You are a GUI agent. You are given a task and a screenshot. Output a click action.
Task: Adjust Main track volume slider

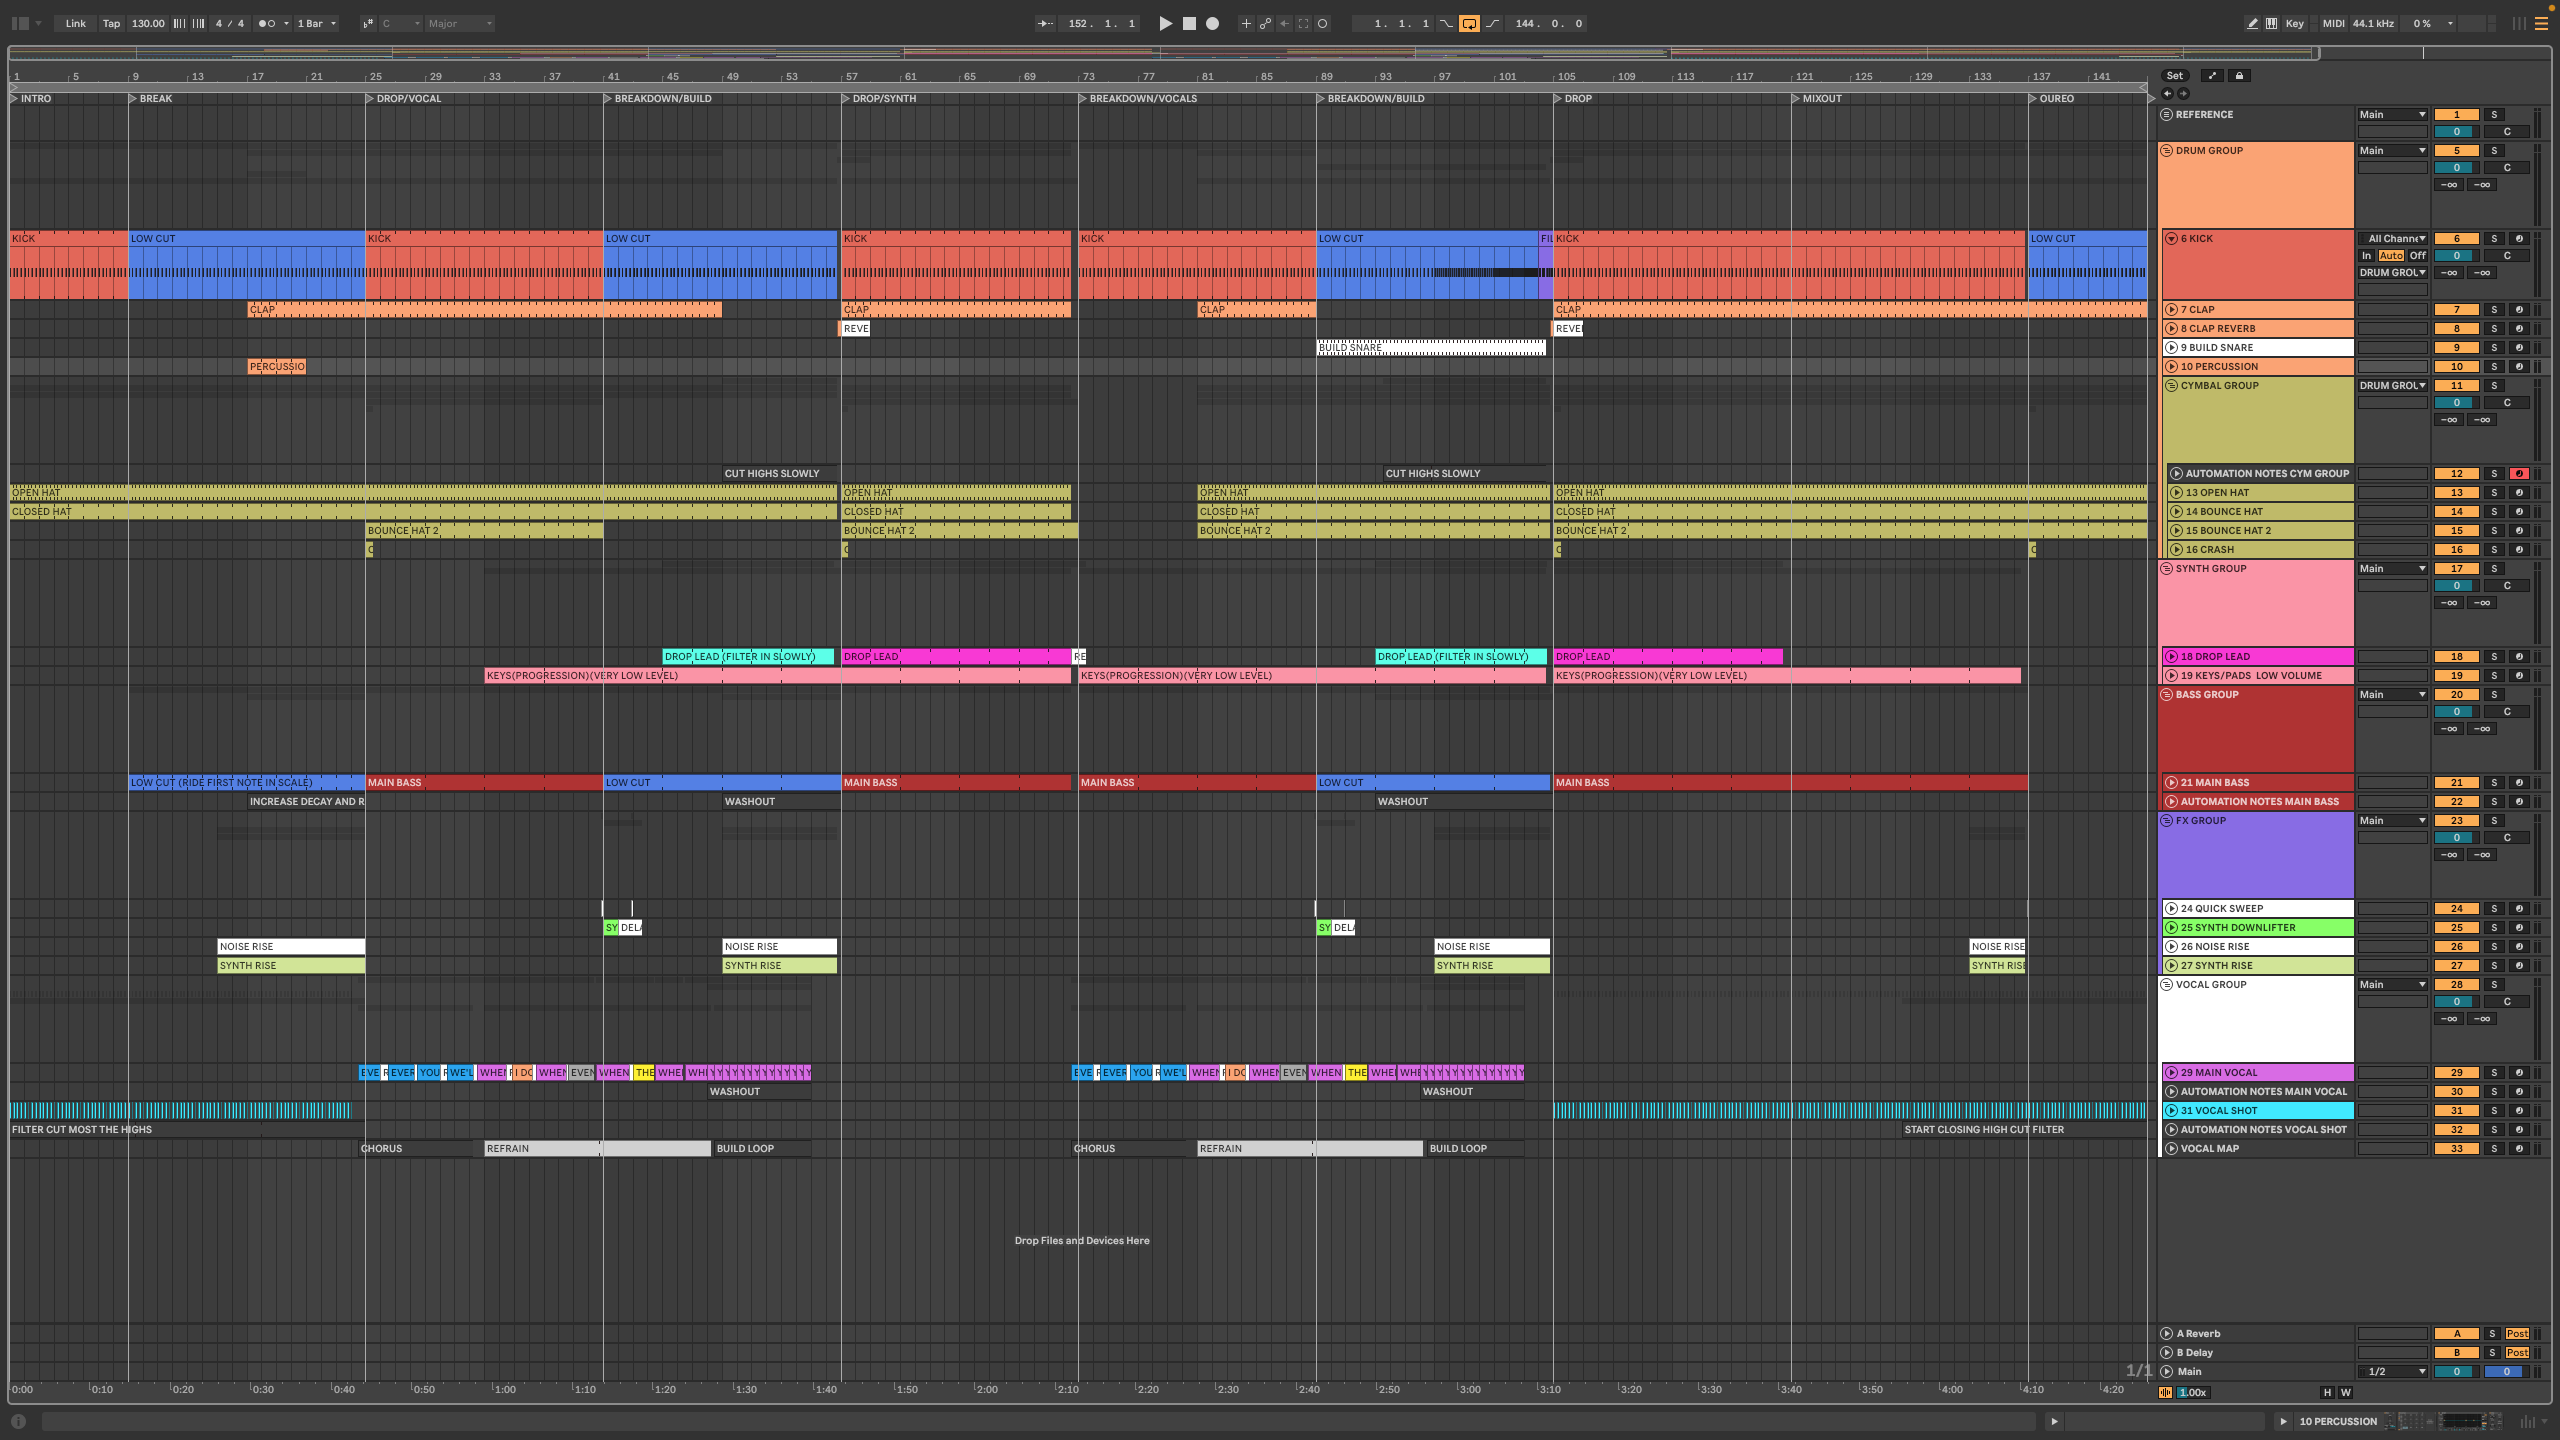[x=2456, y=1372]
